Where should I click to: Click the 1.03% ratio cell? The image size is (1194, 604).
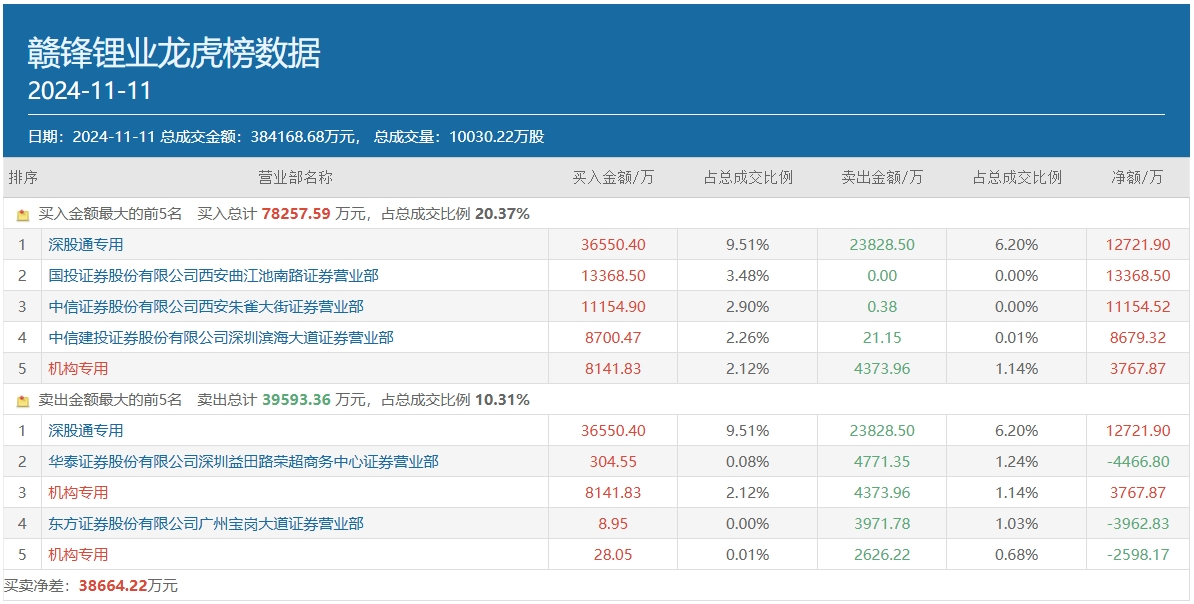pos(1017,523)
